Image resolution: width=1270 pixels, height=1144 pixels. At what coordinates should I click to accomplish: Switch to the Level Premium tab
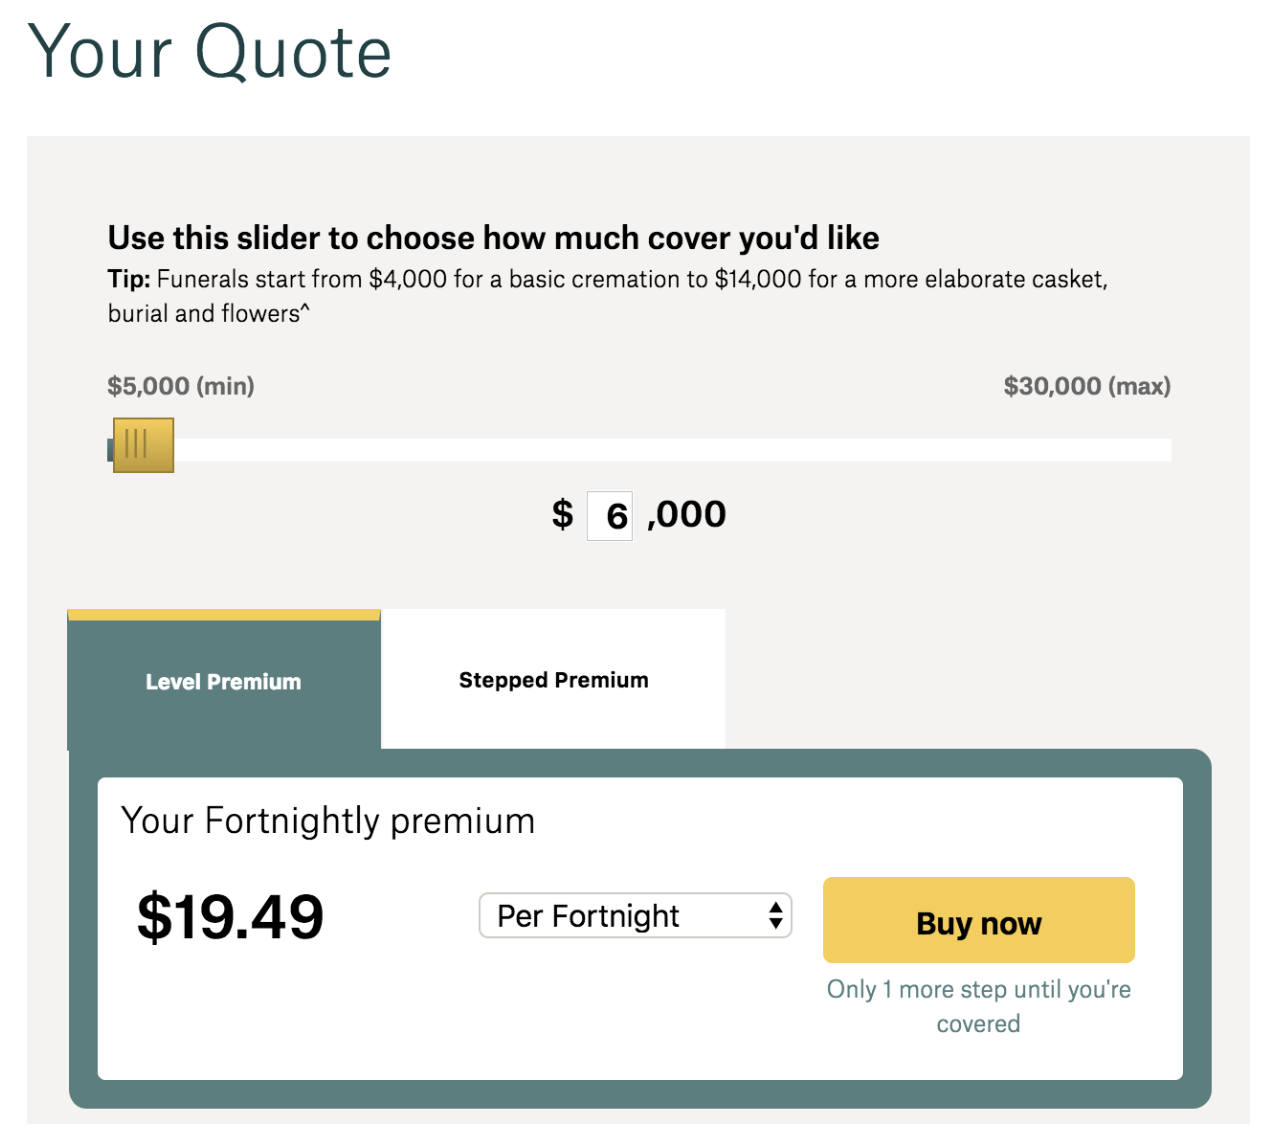(x=223, y=682)
